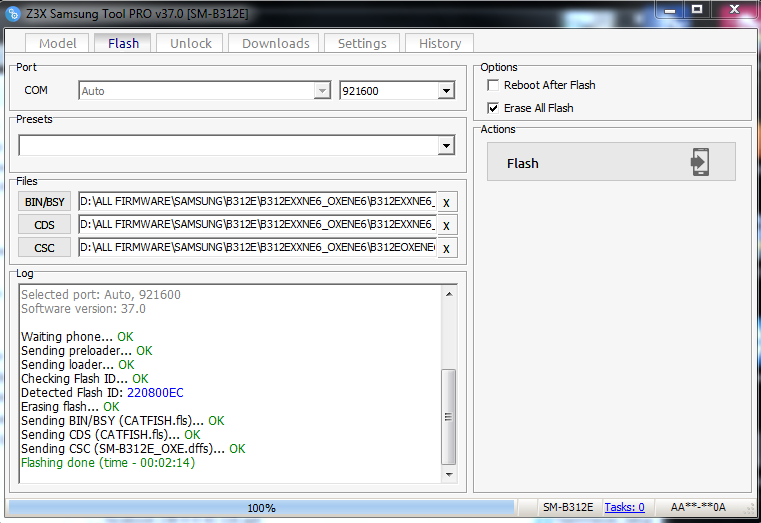Click the CDS file browse button
The height and width of the screenshot is (523, 761).
(45, 225)
